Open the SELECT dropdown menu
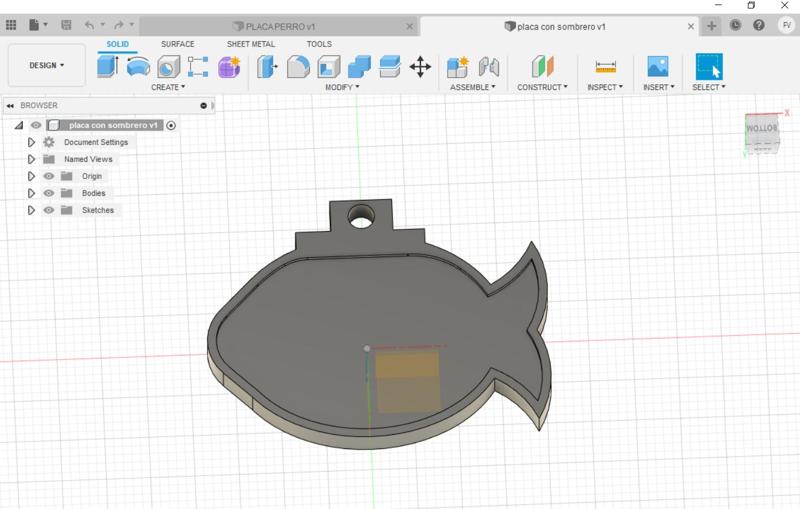800x509 pixels. point(709,87)
